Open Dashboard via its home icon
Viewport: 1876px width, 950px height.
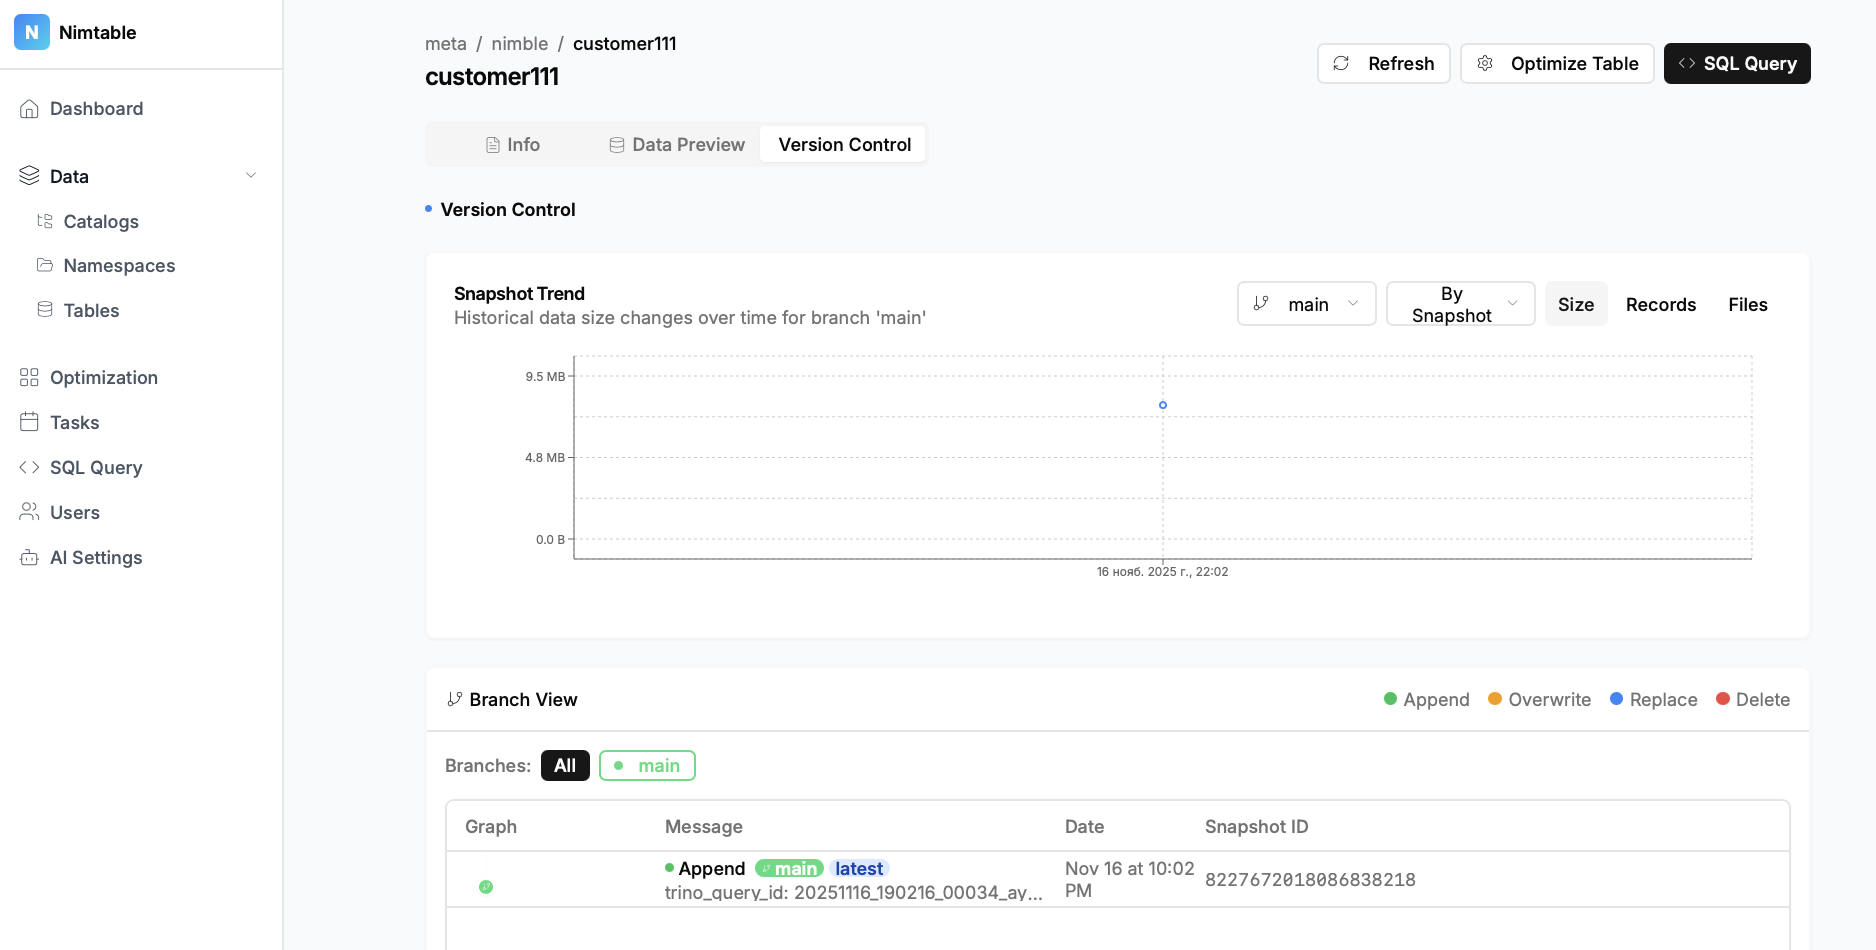[29, 109]
